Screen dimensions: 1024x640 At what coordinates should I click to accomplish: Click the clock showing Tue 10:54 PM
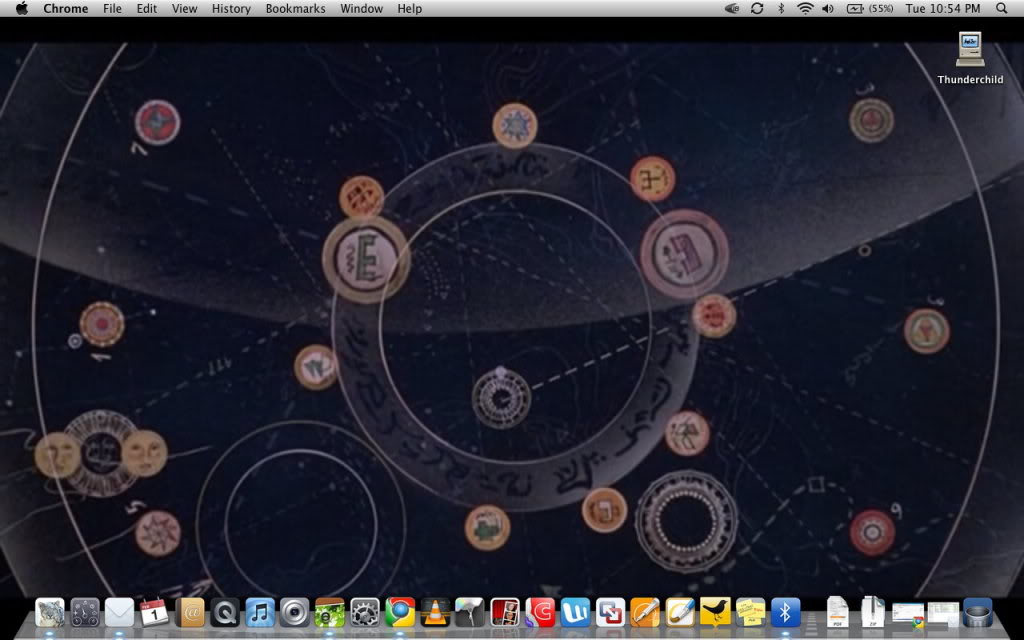942,8
